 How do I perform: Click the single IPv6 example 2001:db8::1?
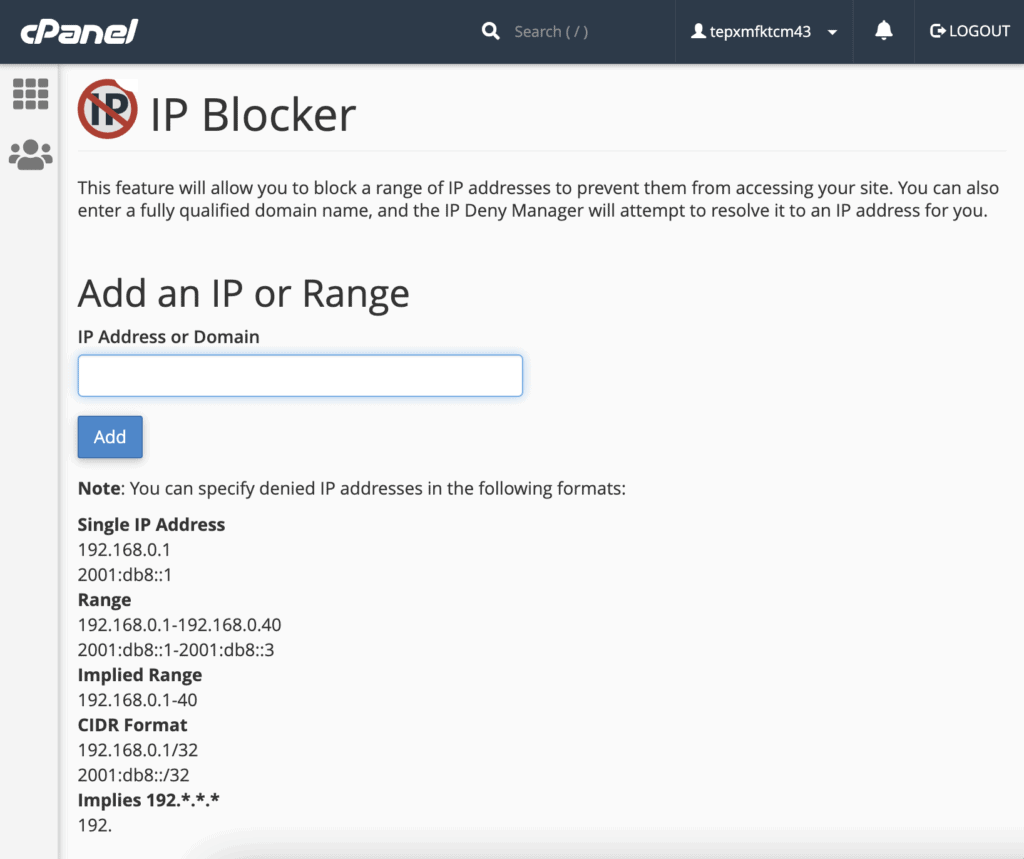pyautogui.click(x=125, y=575)
